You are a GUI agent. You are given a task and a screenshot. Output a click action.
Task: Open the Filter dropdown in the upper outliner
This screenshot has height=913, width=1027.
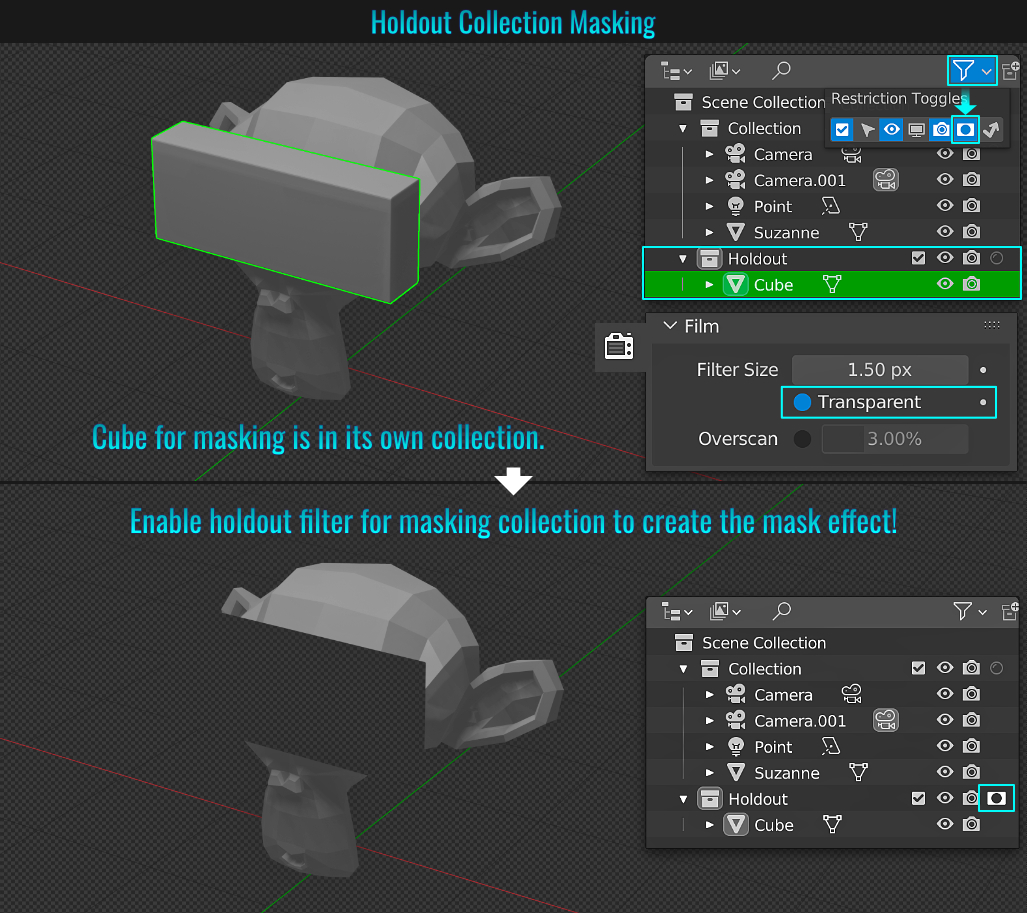pyautogui.click(x=972, y=71)
